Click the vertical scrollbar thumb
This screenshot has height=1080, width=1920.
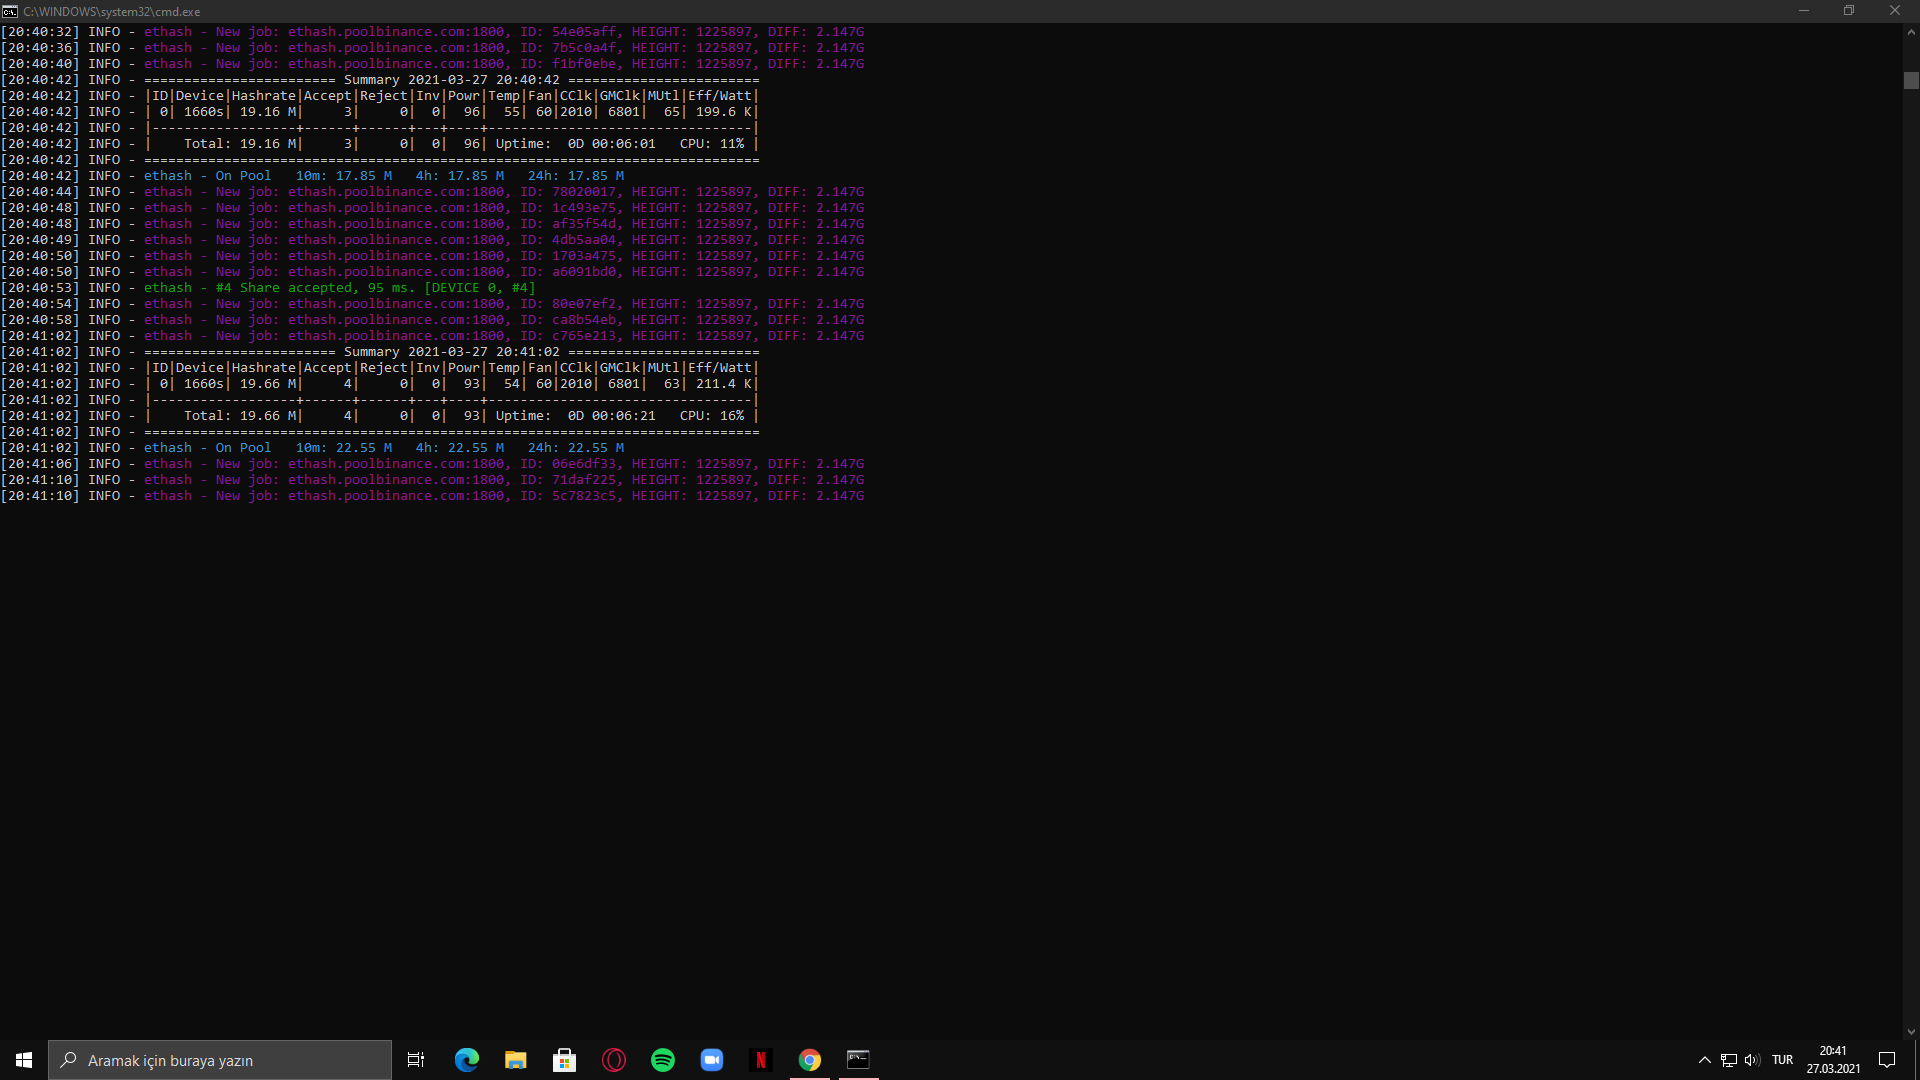click(1911, 81)
